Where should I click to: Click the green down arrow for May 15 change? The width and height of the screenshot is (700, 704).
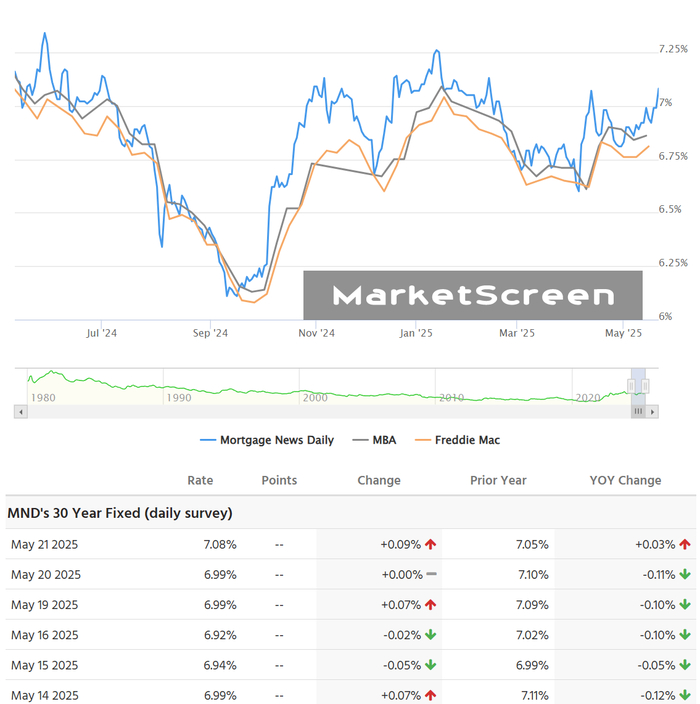tap(431, 664)
